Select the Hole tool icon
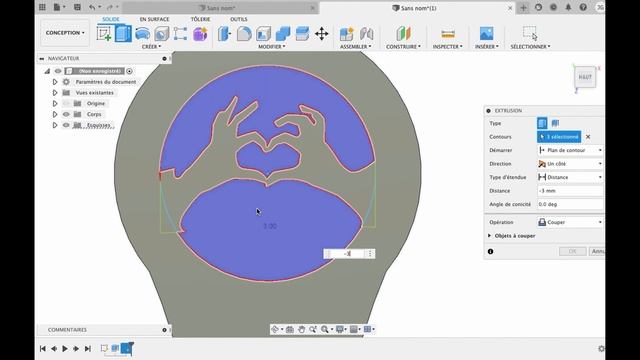640x360 pixels. tap(161, 34)
